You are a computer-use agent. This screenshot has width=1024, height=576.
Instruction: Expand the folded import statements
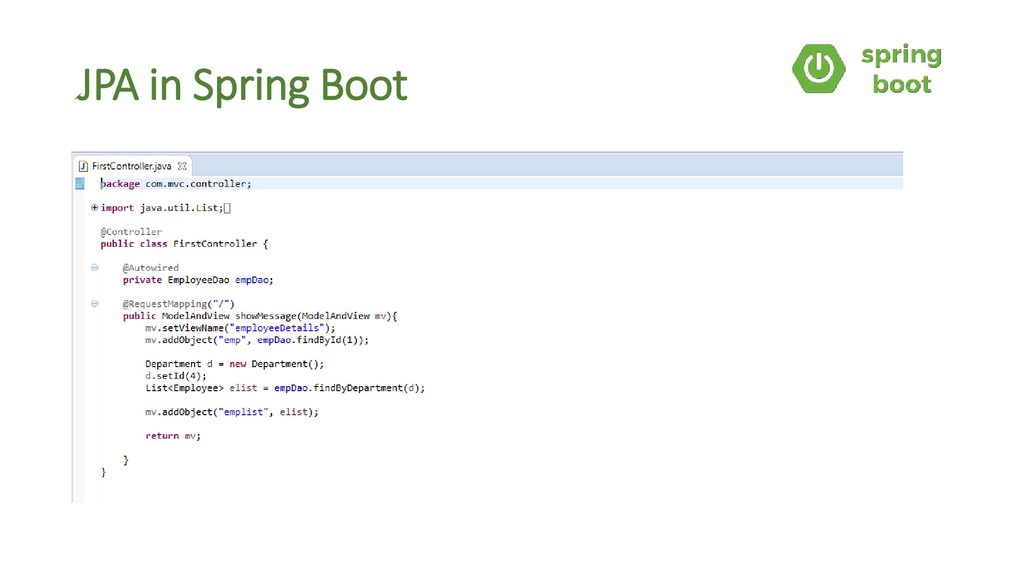(x=94, y=208)
